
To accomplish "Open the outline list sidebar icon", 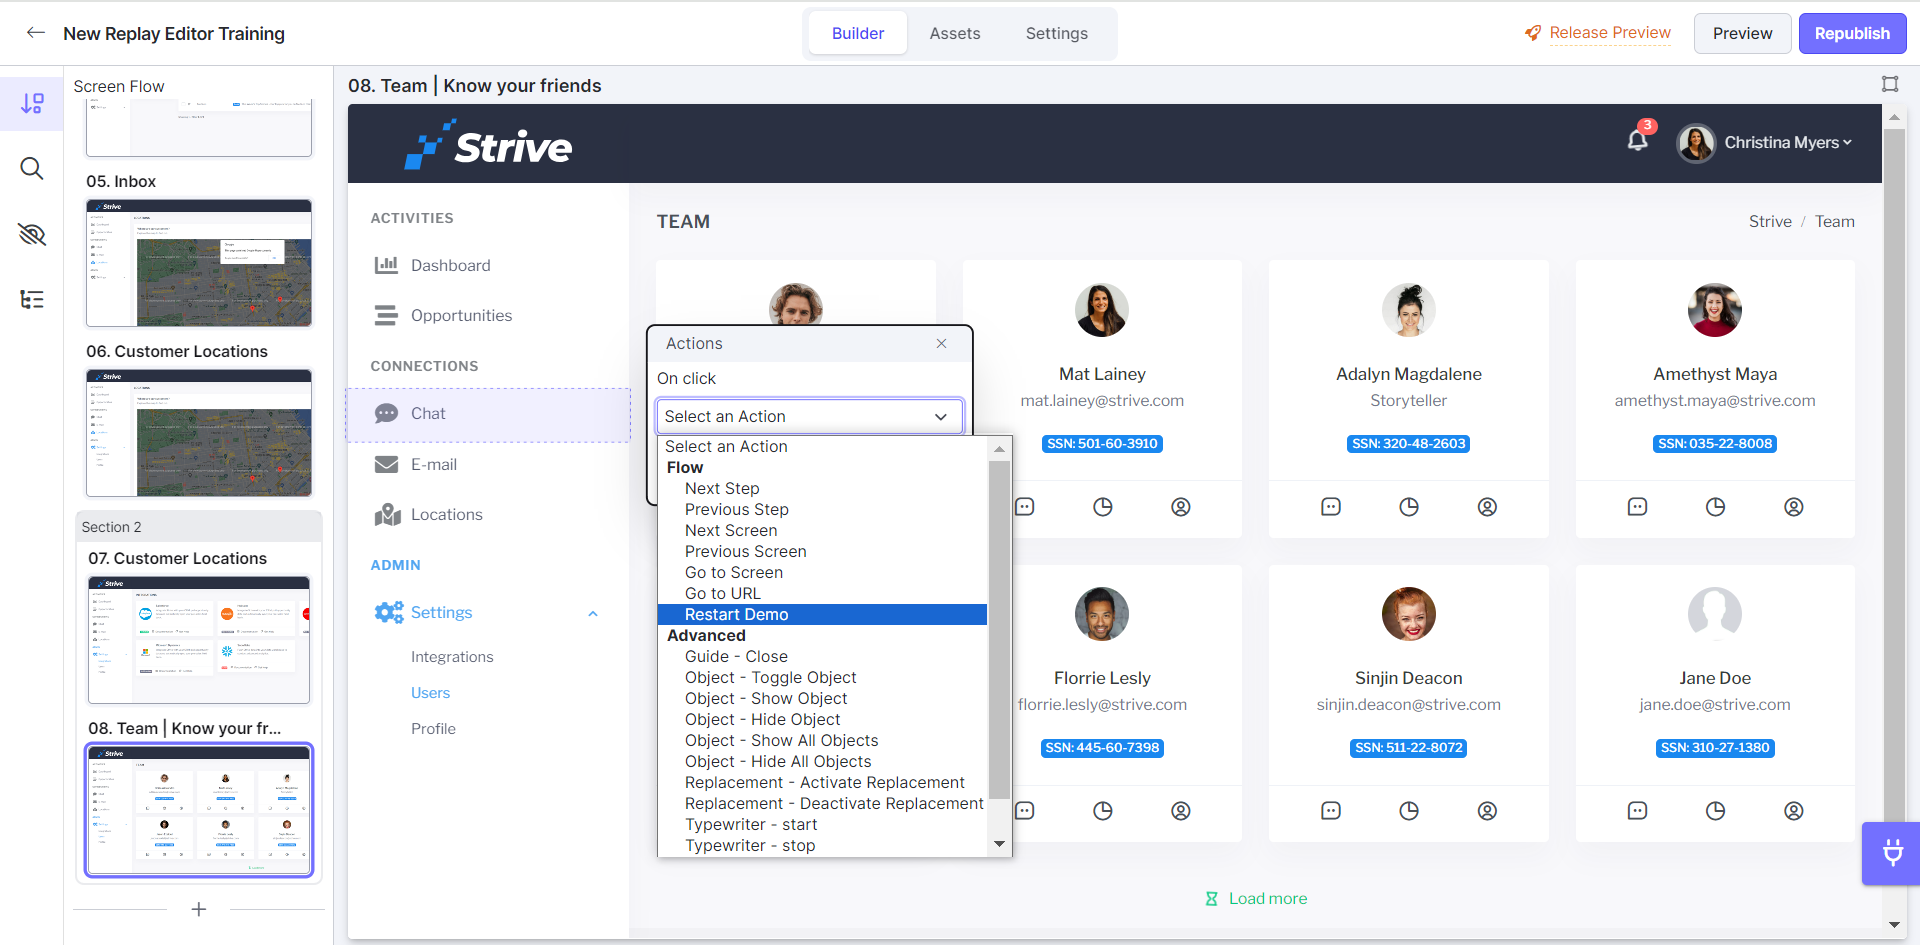I will pyautogui.click(x=32, y=299).
